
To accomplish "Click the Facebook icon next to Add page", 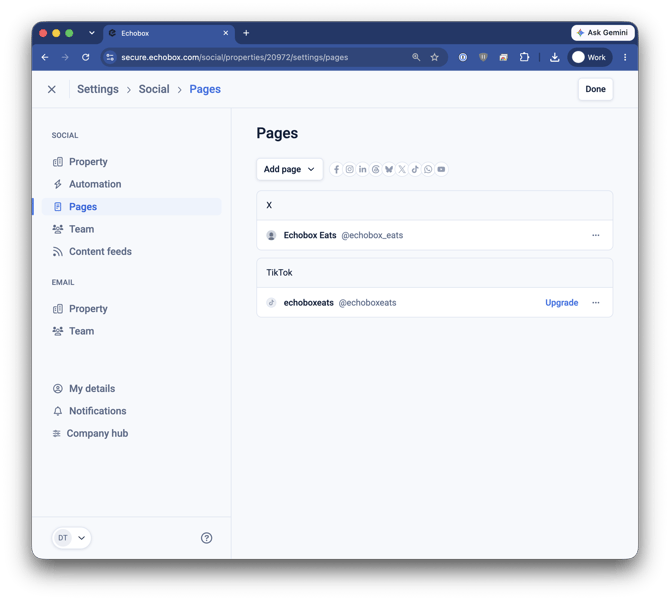I will [x=336, y=170].
